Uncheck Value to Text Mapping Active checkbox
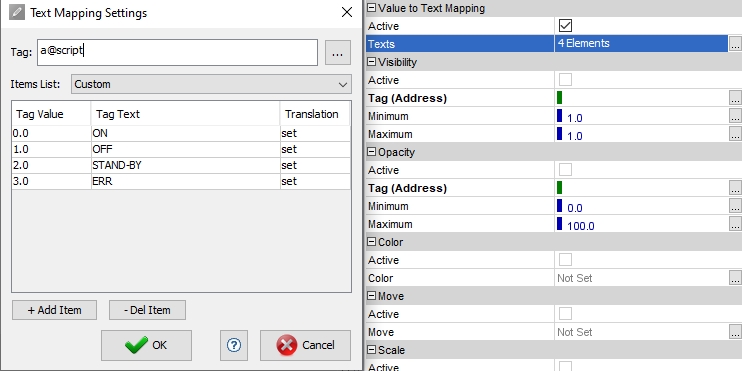742x371 pixels. click(565, 26)
